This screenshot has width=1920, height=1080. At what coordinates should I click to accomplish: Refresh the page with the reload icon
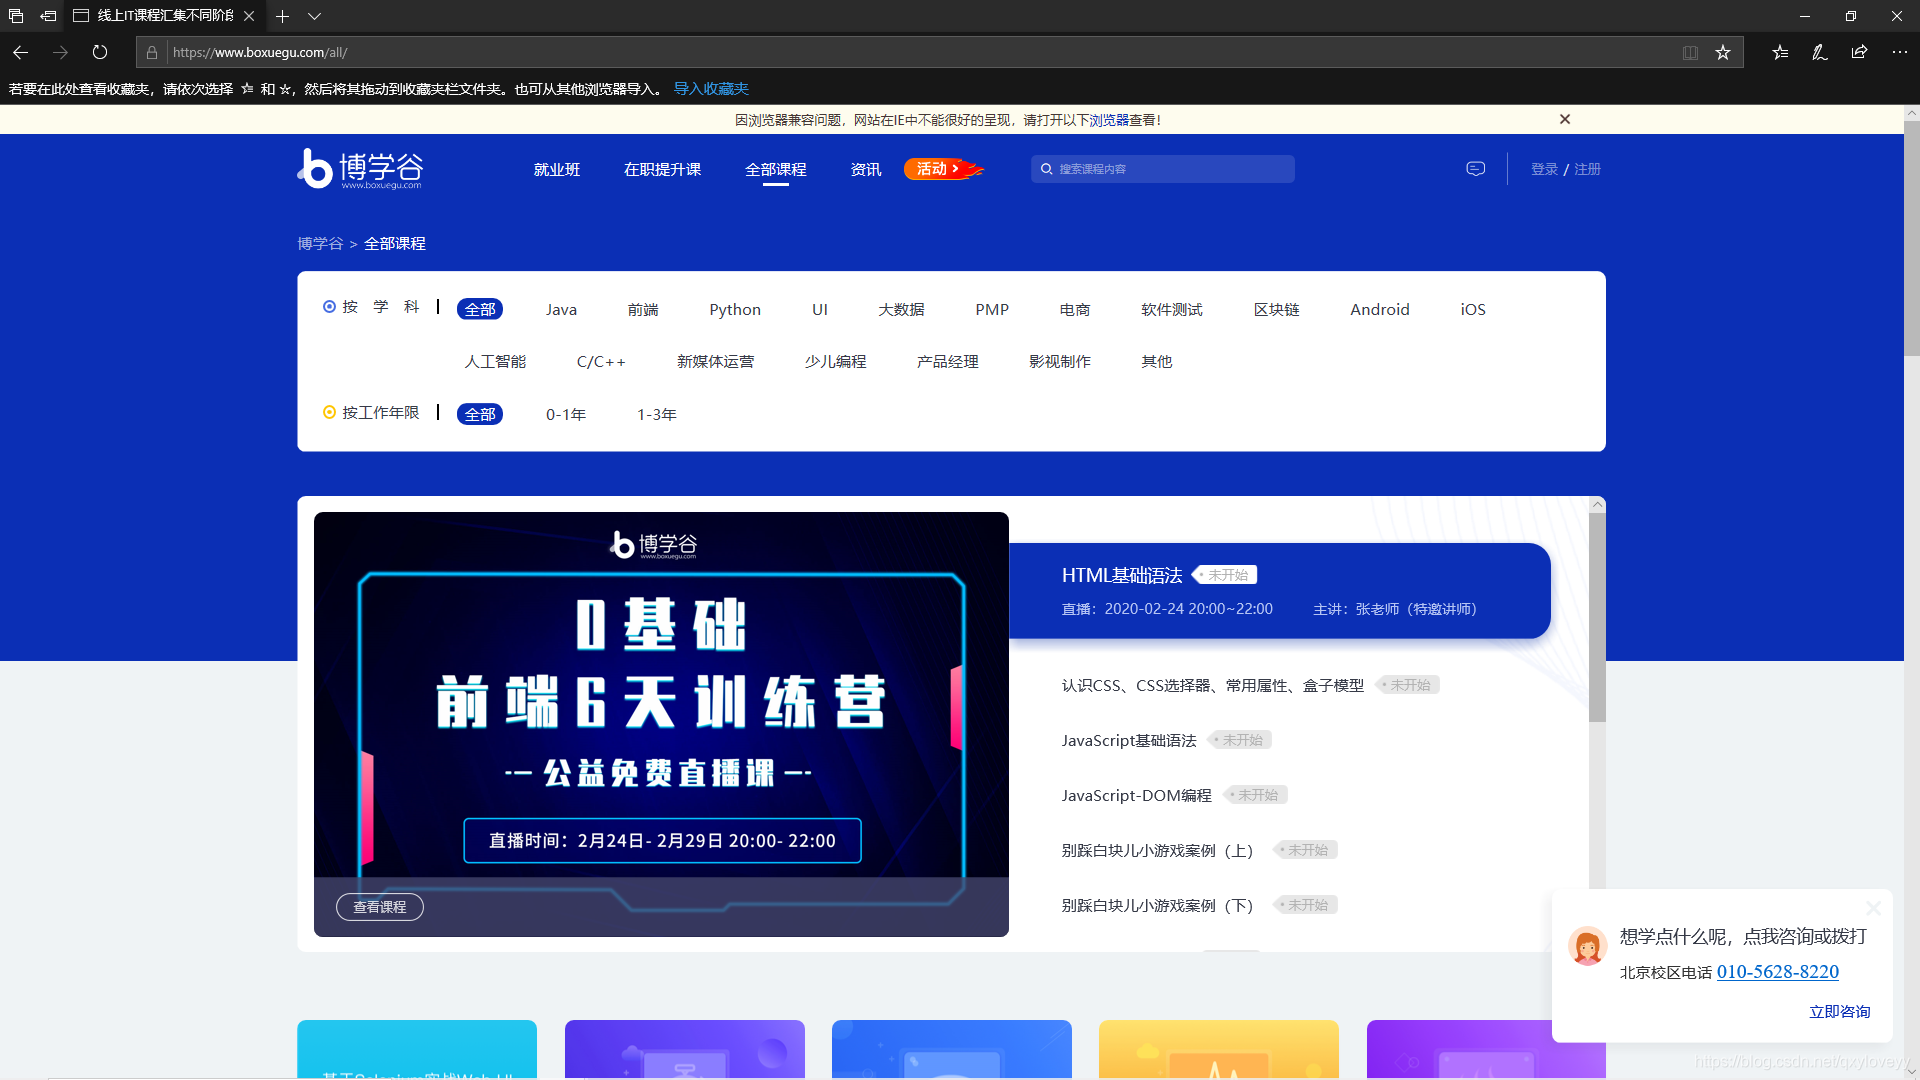pyautogui.click(x=99, y=52)
